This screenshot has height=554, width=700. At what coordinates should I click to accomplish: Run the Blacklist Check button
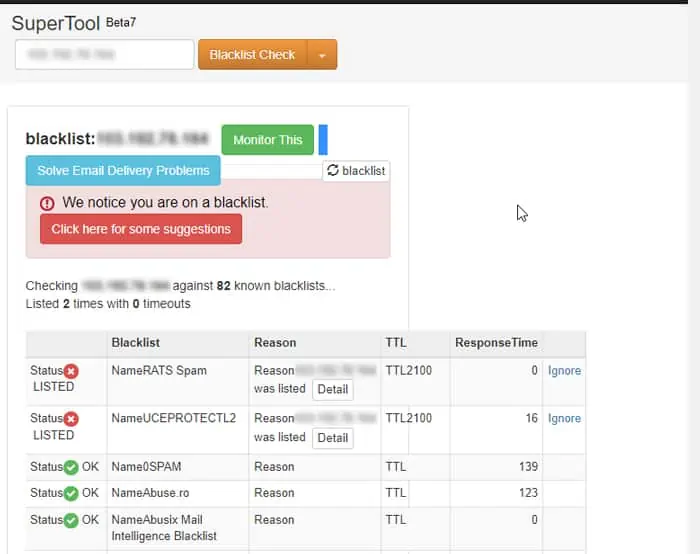pyautogui.click(x=253, y=54)
